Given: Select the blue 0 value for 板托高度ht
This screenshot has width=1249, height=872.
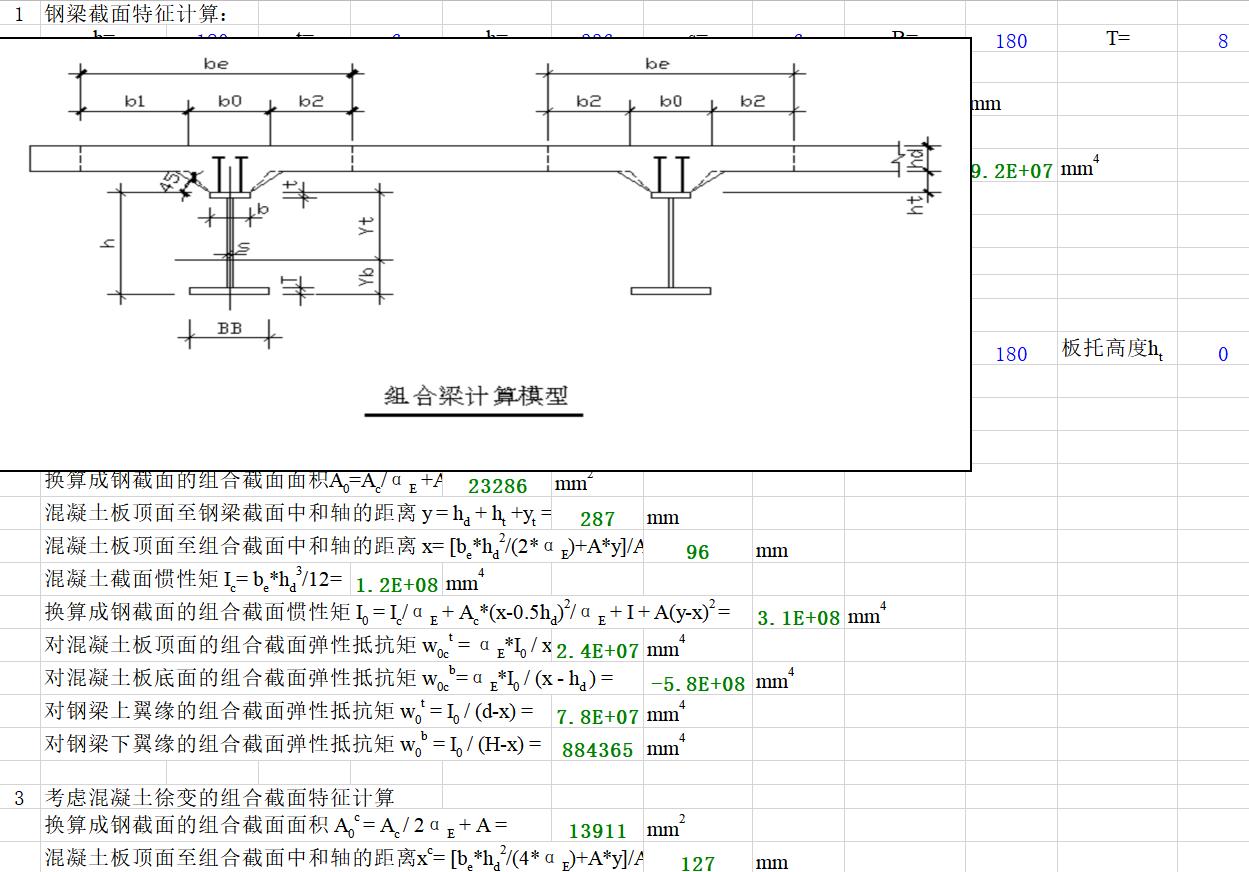Looking at the screenshot, I should tap(1222, 354).
